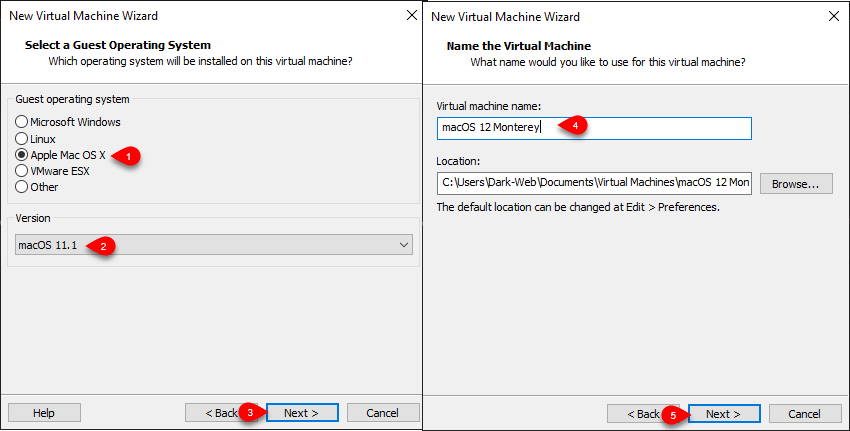Click Next on Select Guest OS page
The image size is (850, 431).
(302, 413)
